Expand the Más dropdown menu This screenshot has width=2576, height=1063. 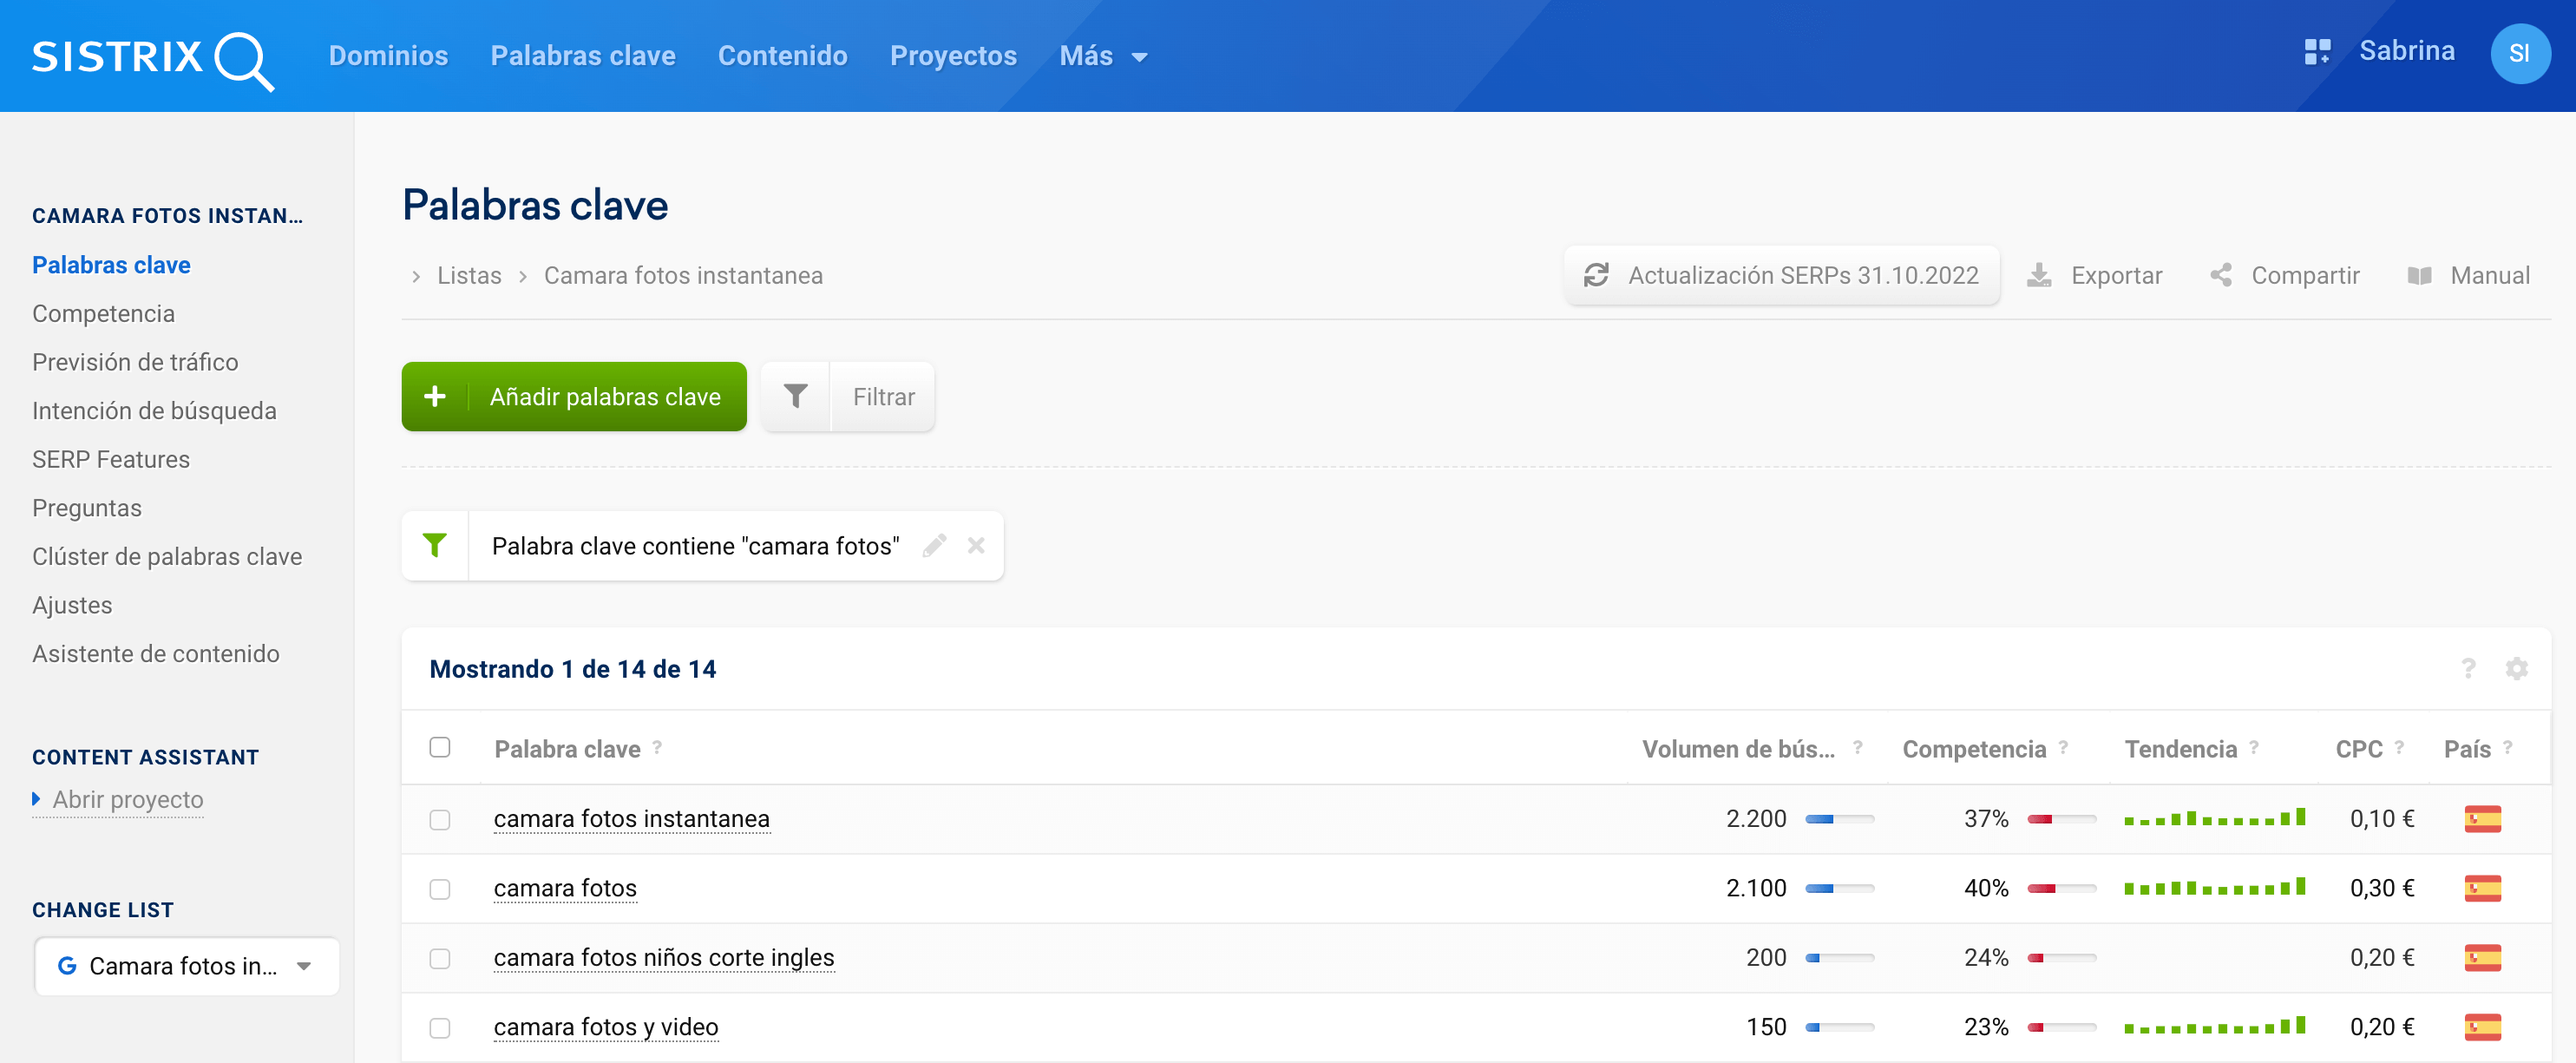pyautogui.click(x=1102, y=57)
